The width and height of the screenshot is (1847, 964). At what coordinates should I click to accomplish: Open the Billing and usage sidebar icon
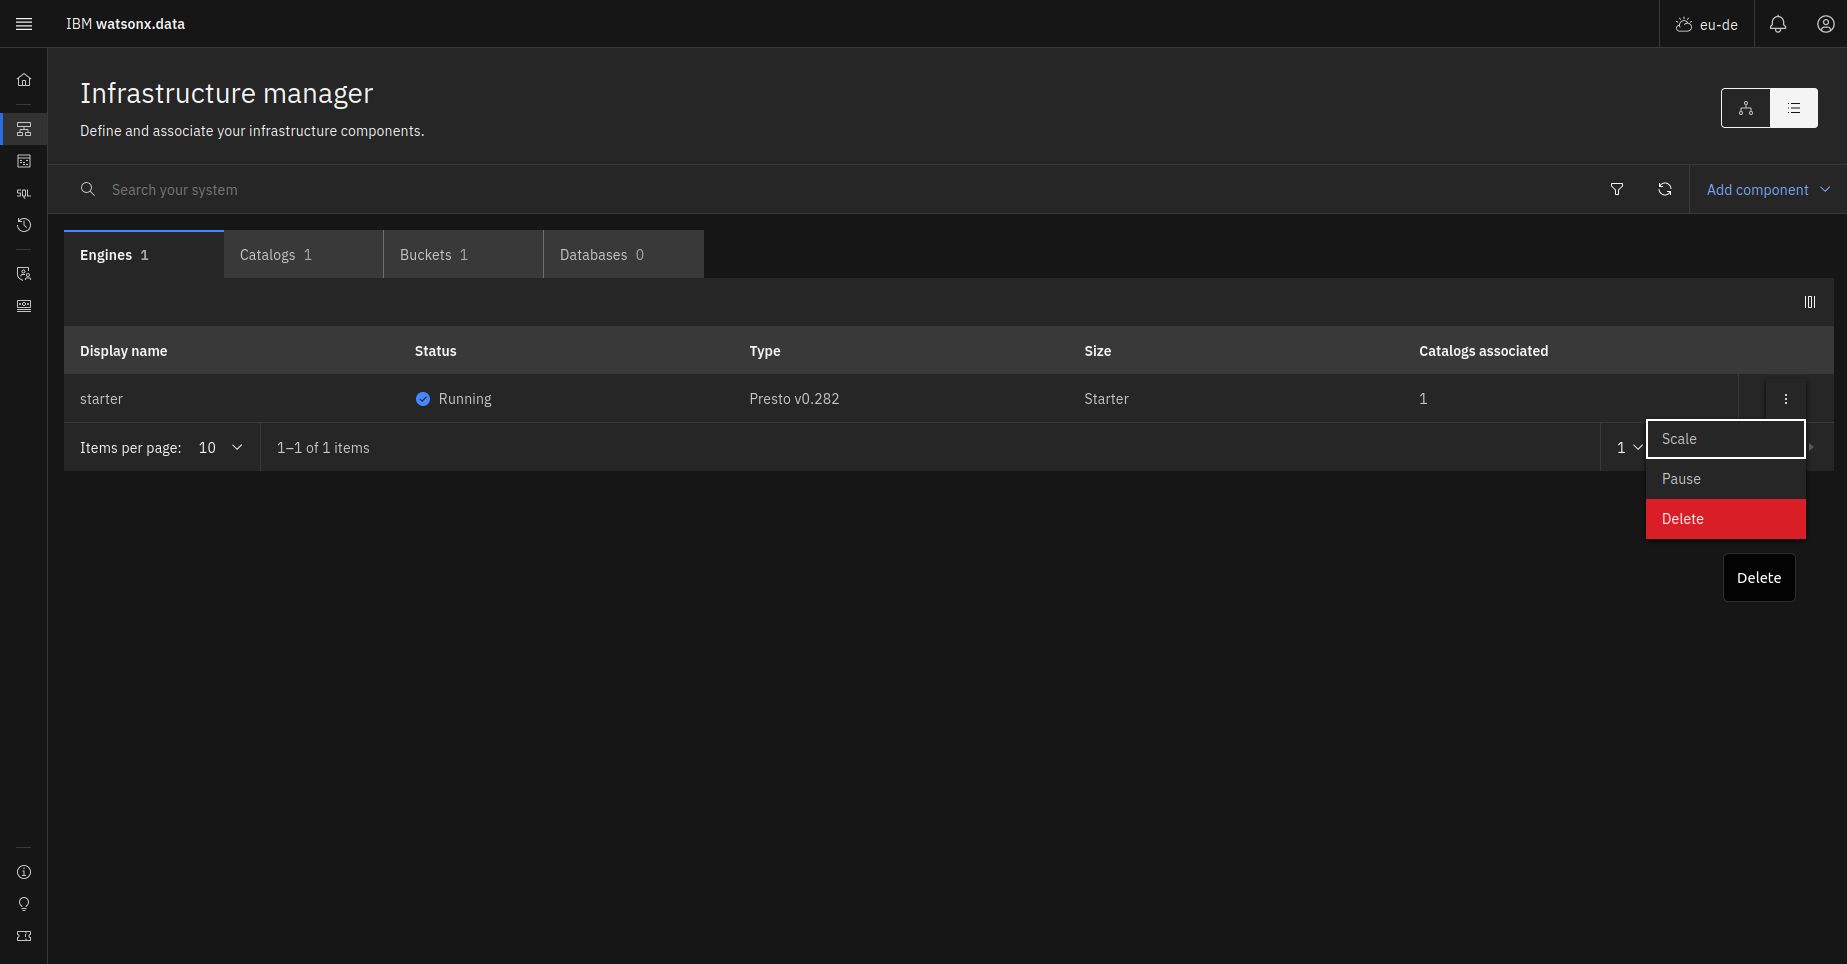click(x=24, y=306)
